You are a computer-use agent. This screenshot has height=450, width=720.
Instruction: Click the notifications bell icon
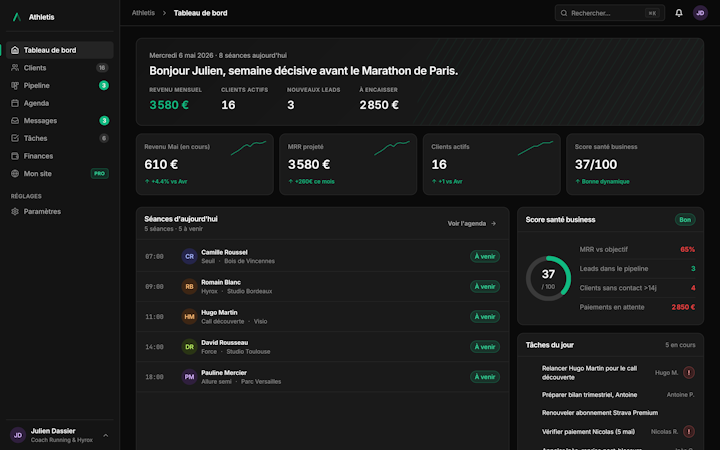[x=679, y=13]
